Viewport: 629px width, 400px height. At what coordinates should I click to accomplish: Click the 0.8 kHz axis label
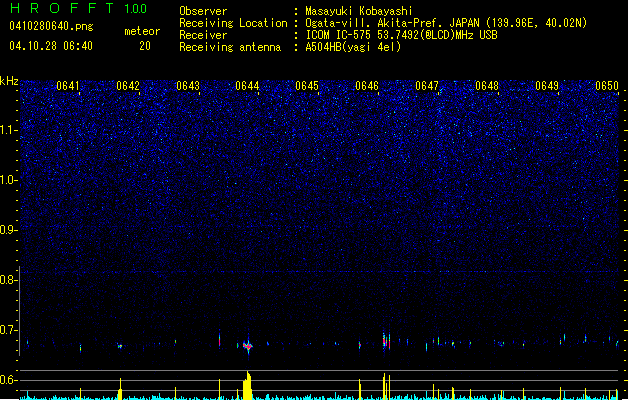9,280
